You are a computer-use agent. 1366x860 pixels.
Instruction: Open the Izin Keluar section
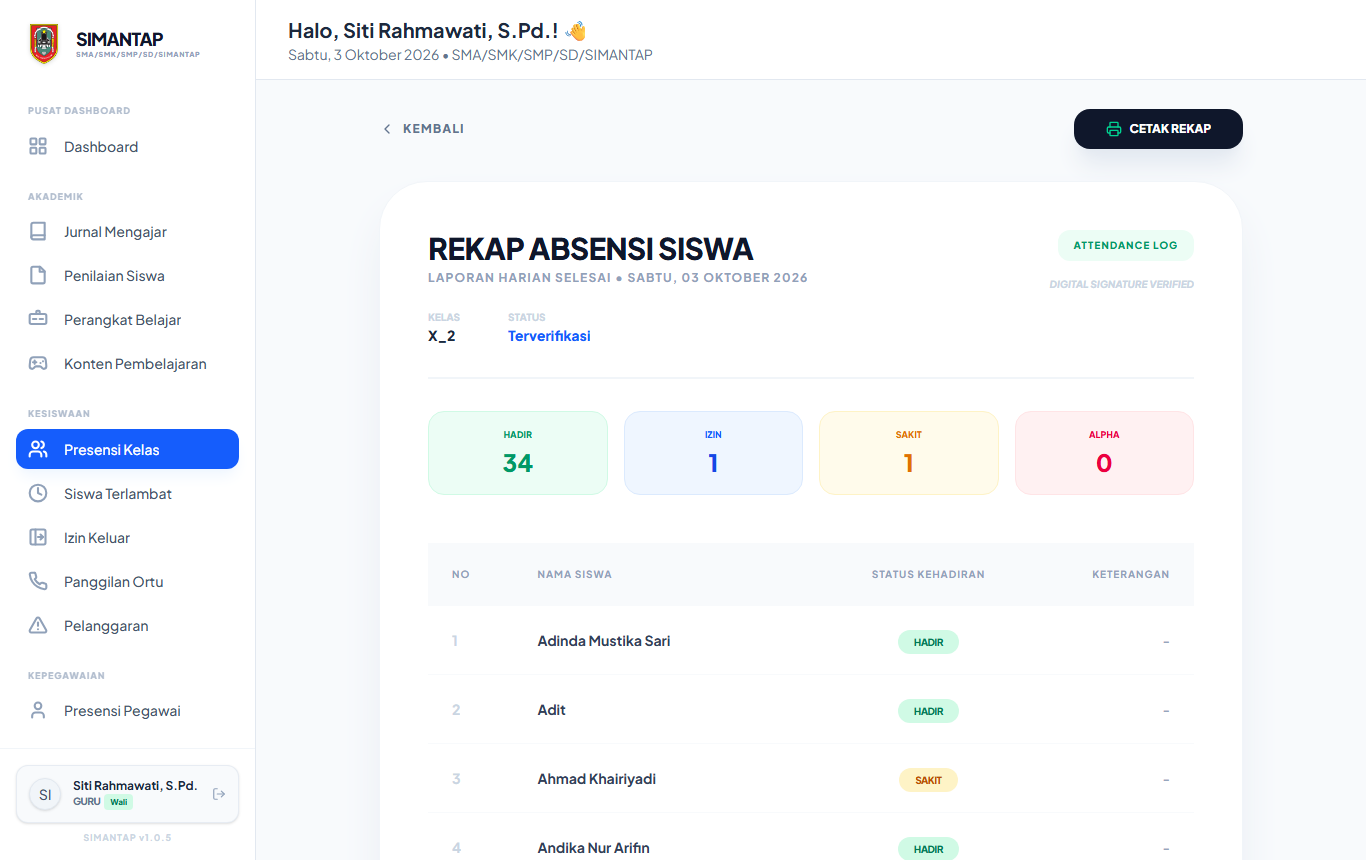pos(128,538)
